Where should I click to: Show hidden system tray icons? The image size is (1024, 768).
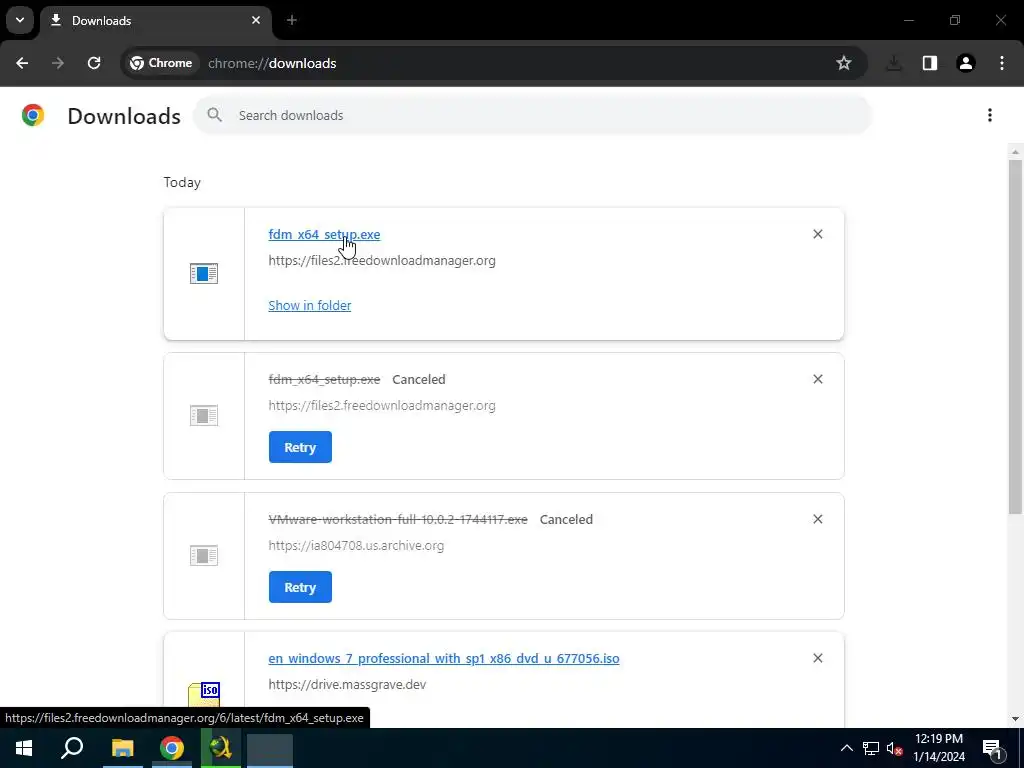point(846,748)
